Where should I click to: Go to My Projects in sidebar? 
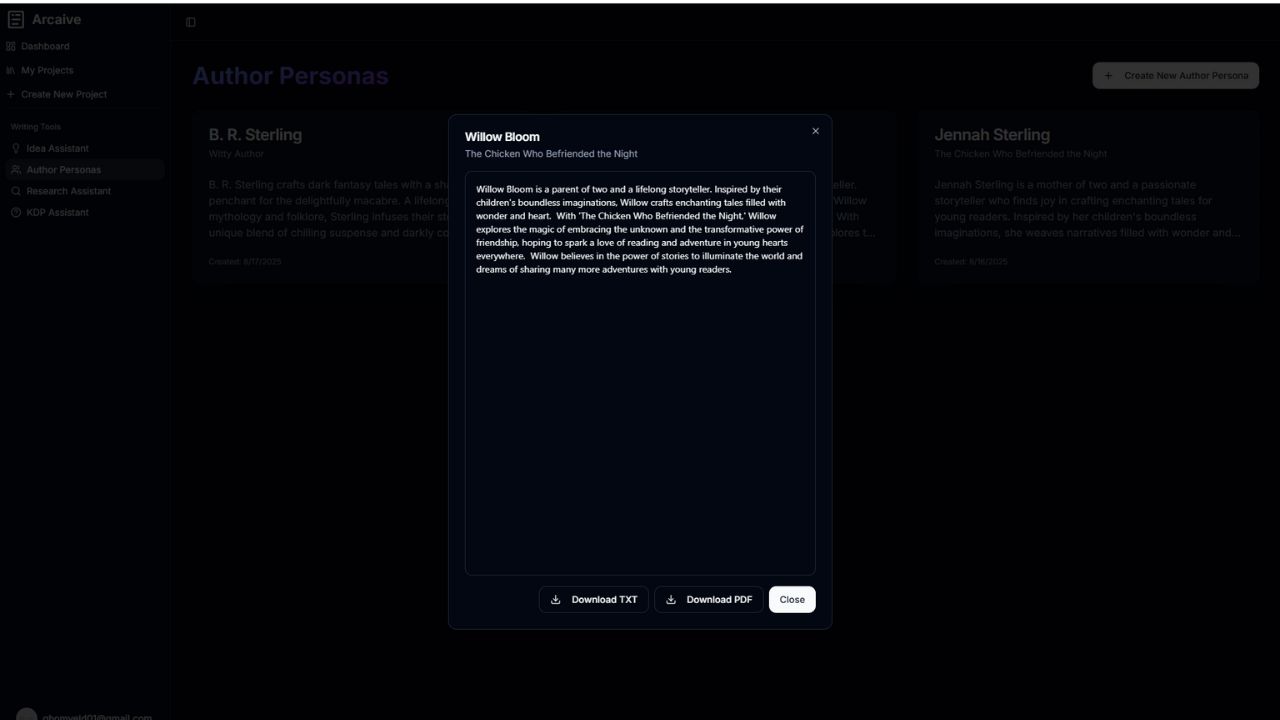pos(40,70)
